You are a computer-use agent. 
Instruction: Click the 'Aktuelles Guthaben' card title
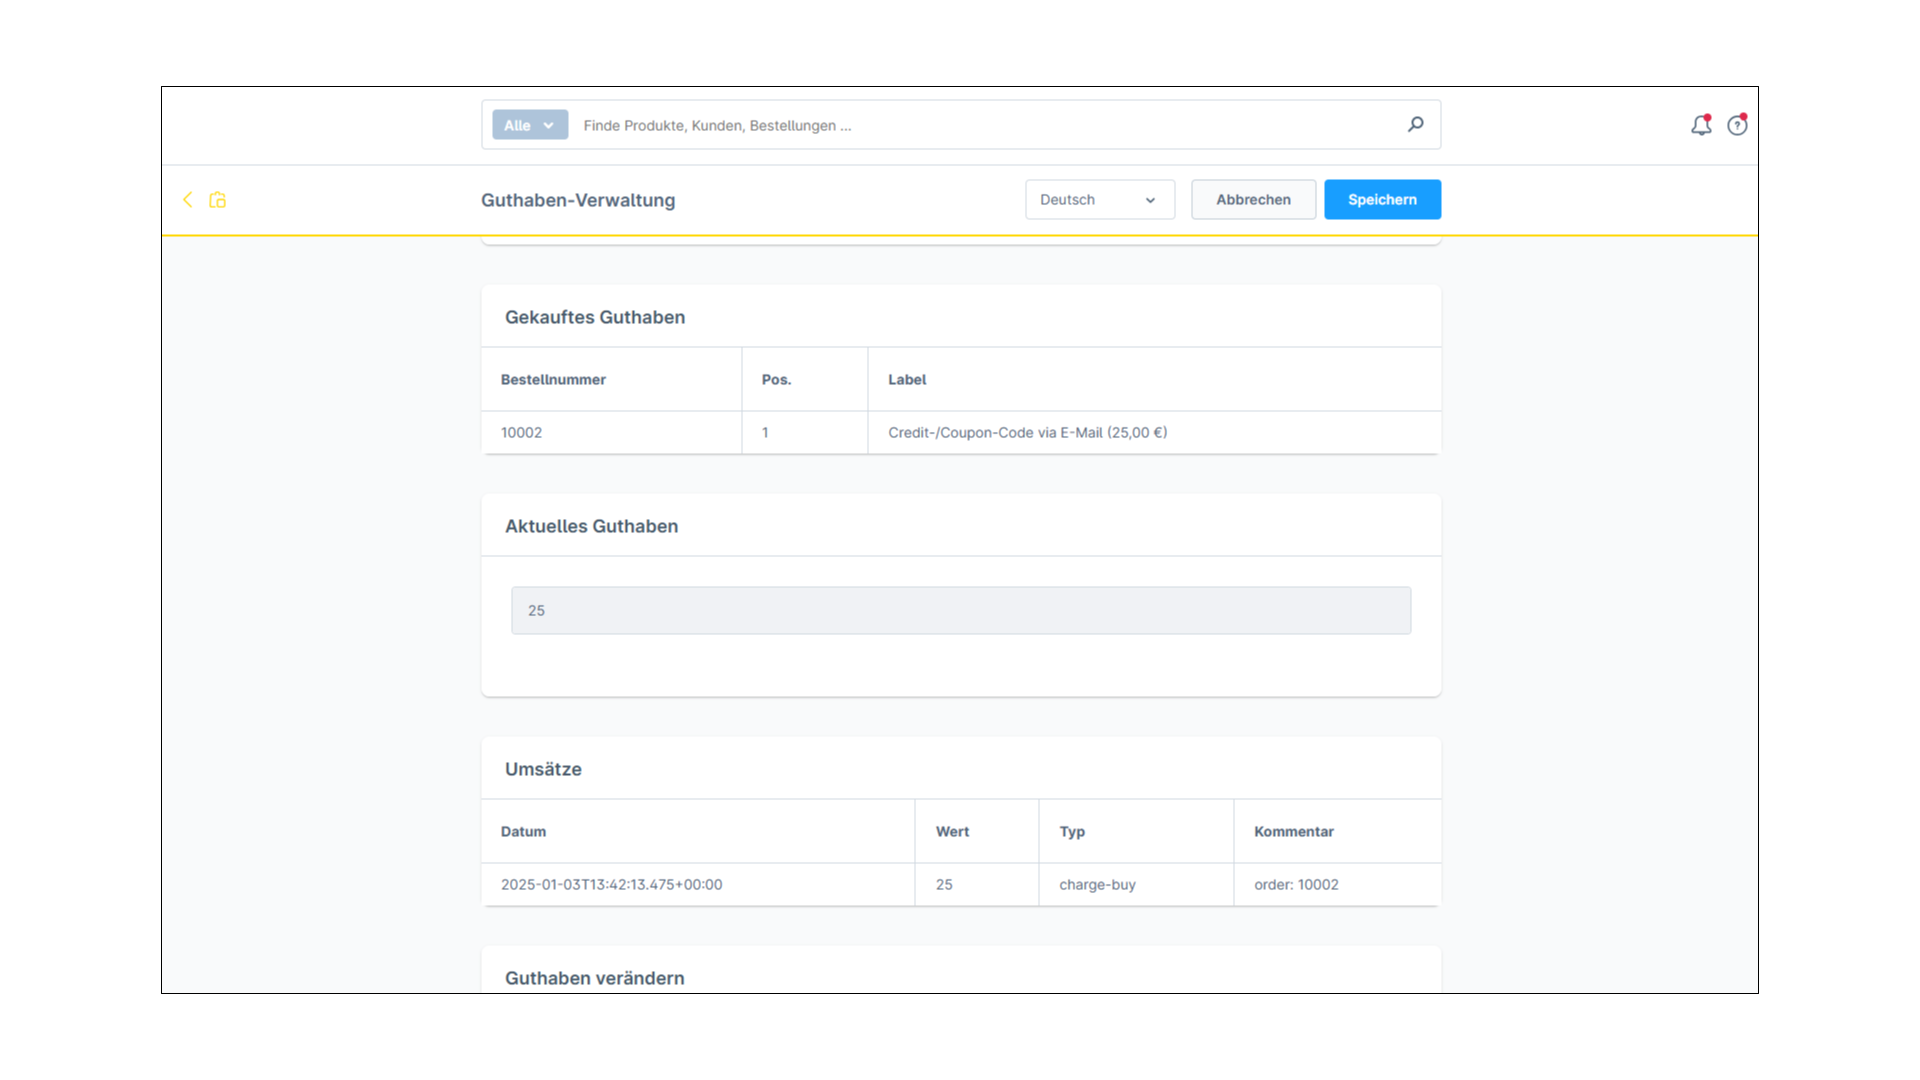click(591, 526)
